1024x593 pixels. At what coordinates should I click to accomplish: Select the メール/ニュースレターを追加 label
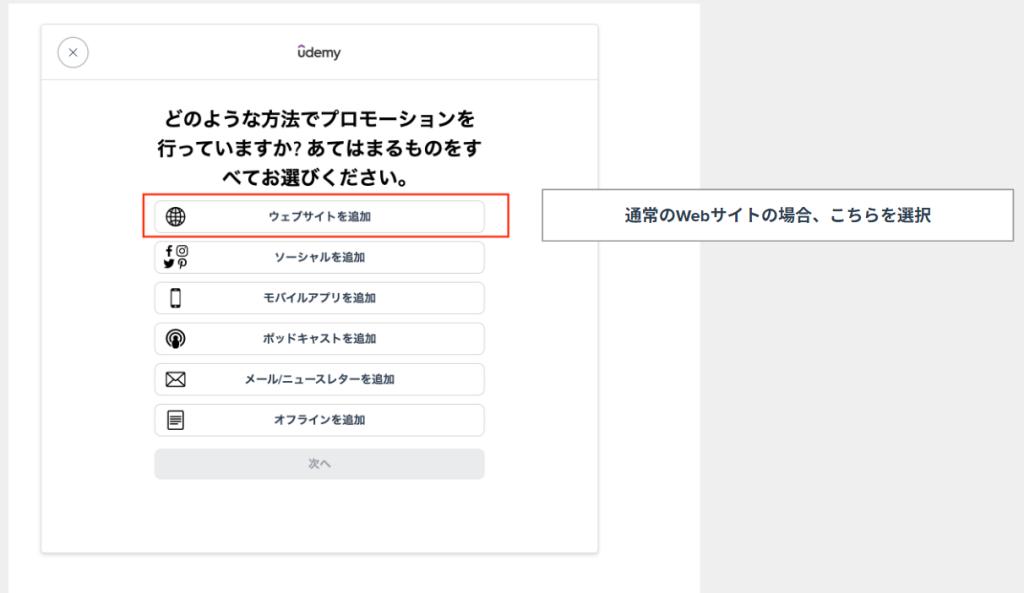click(319, 380)
